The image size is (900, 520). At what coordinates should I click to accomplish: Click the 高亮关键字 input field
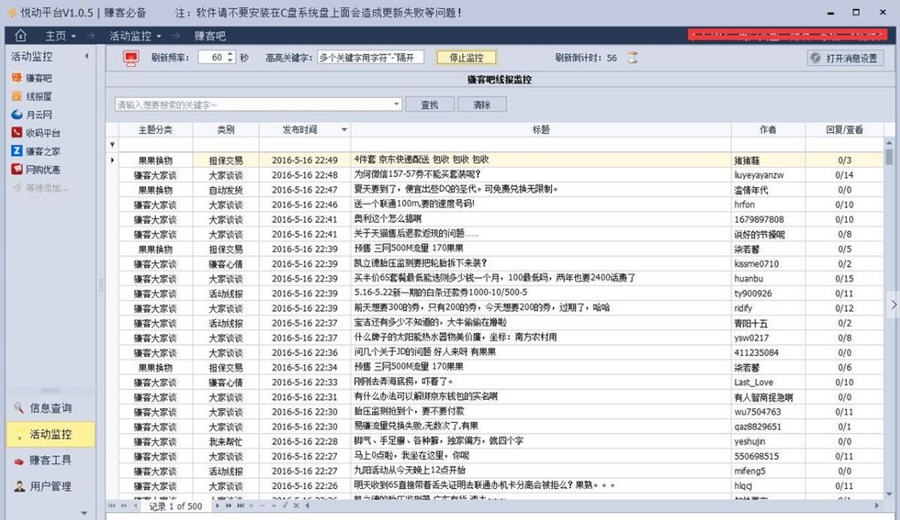tap(370, 57)
